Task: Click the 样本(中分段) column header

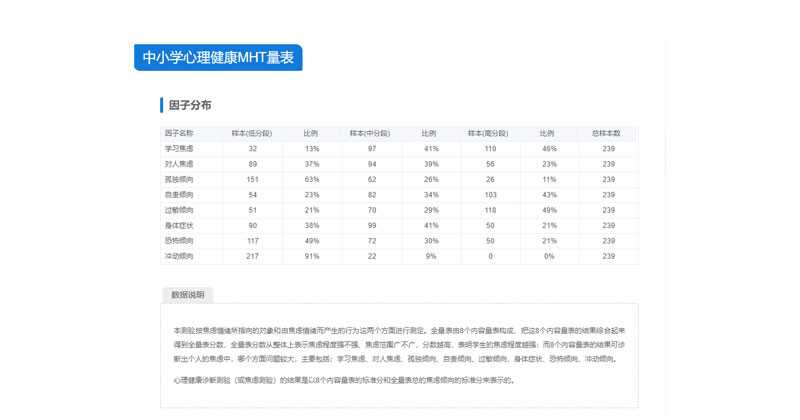Action: point(370,133)
